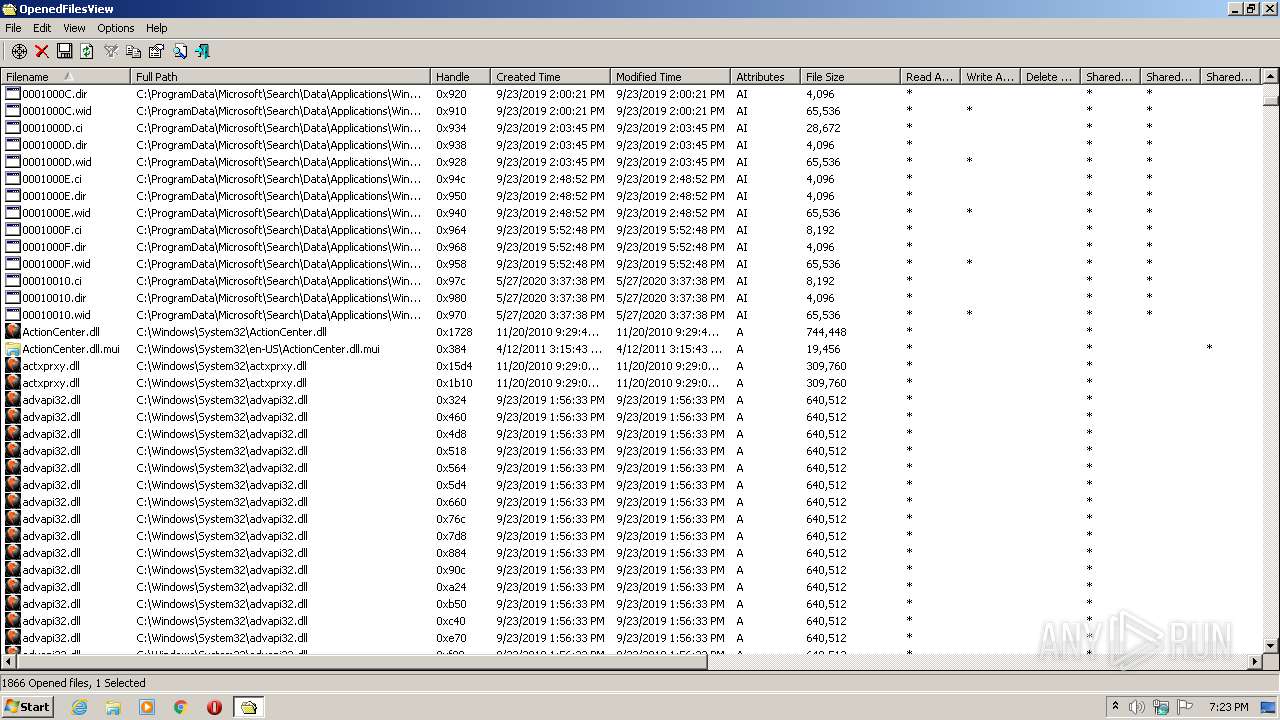This screenshot has width=1280, height=720.
Task: Launch Opera browser from taskbar
Action: 214,707
